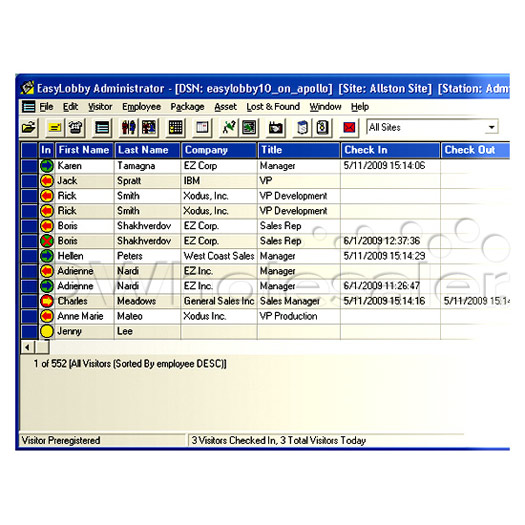Image resolution: width=525 pixels, height=525 pixels.
Task: Click the document icon left of File menu
Action: coord(28,107)
